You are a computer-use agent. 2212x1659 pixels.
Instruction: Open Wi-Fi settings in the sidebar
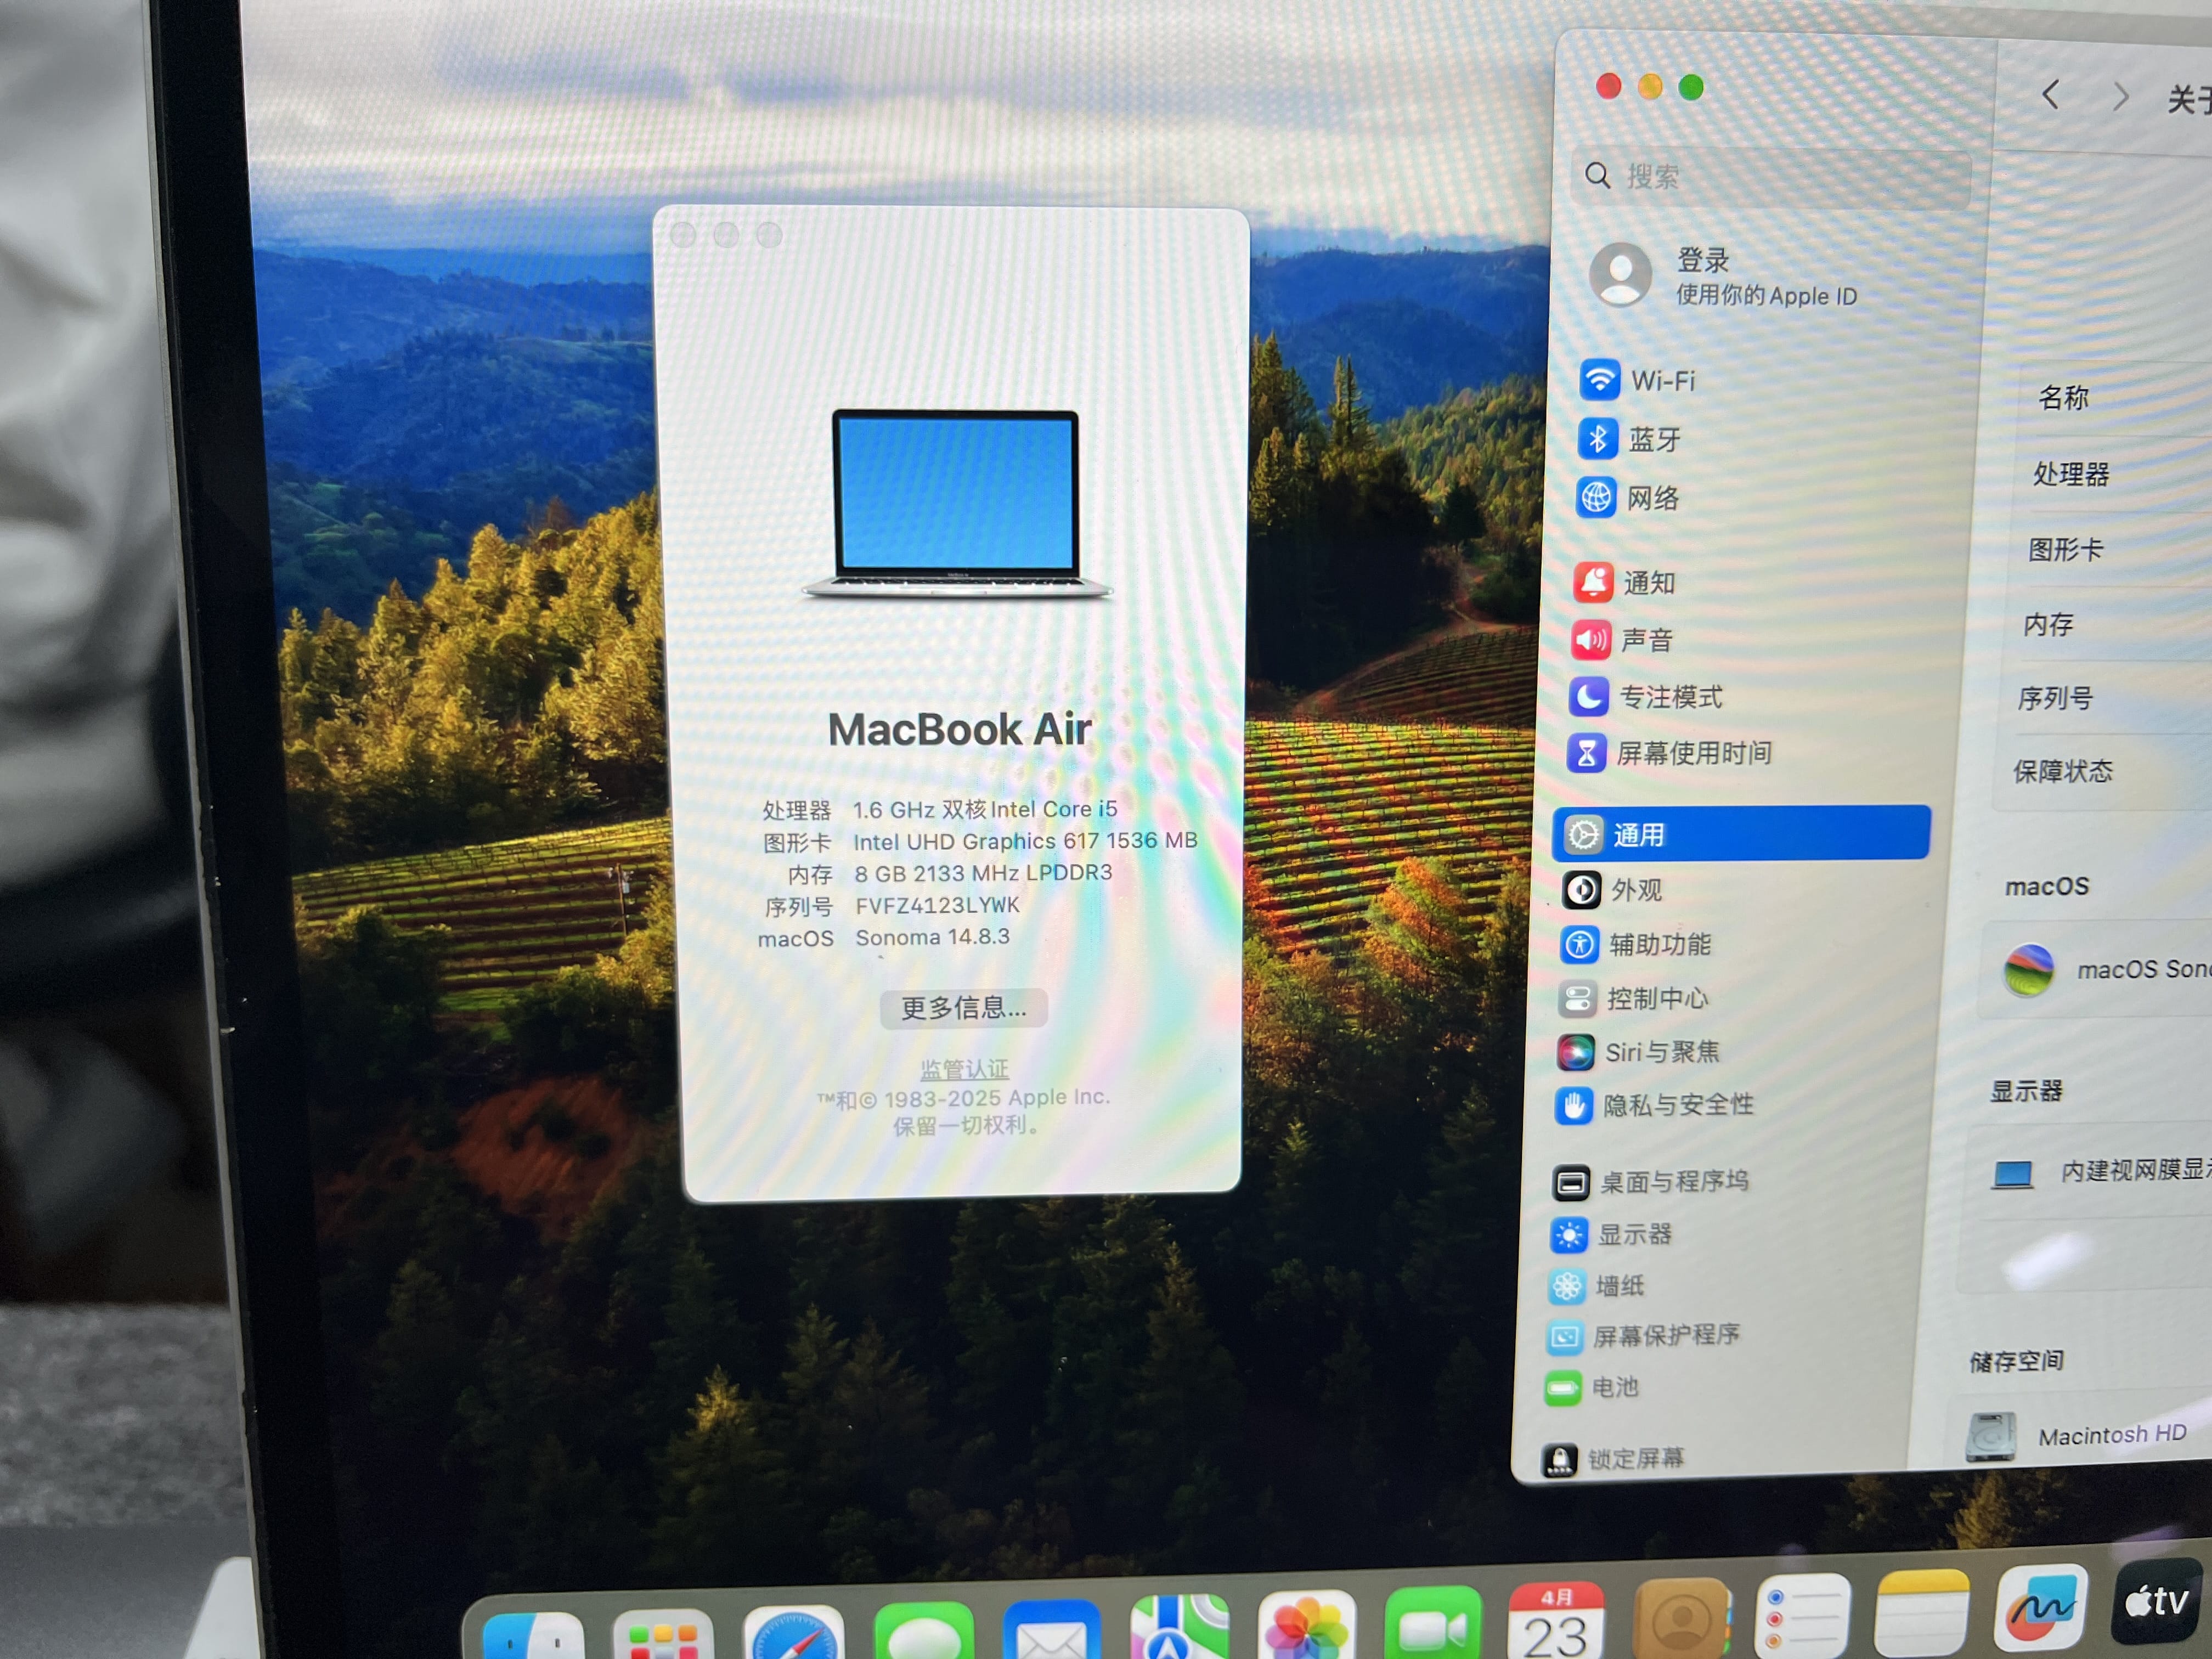(x=1638, y=380)
